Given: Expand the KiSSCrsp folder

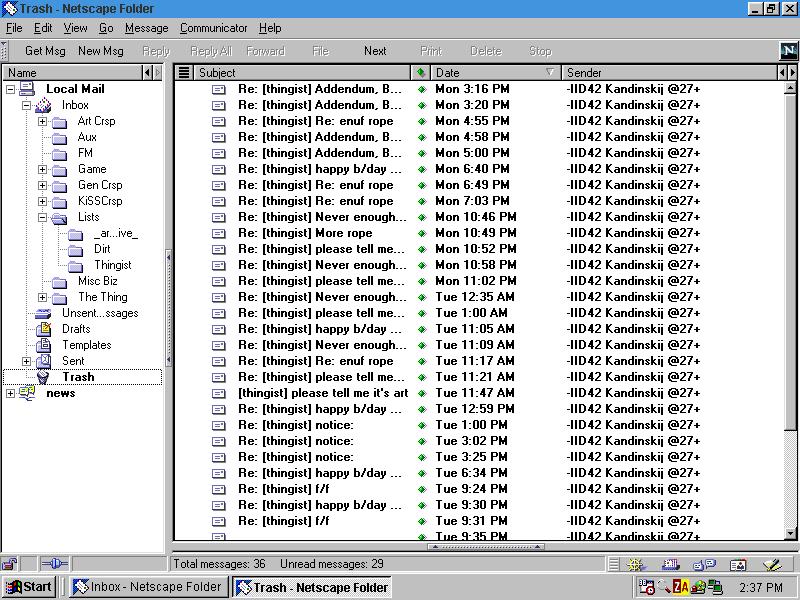Looking at the screenshot, I should pyautogui.click(x=42, y=201).
